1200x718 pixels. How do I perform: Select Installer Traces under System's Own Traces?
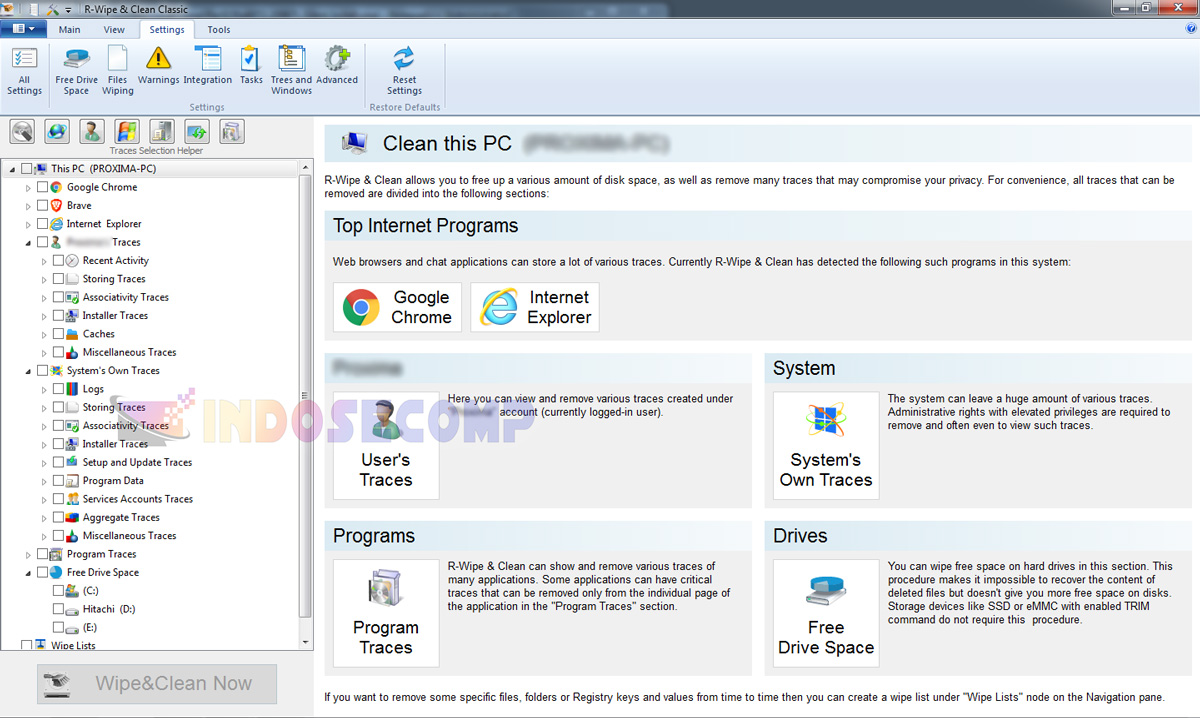pyautogui.click(x=115, y=444)
